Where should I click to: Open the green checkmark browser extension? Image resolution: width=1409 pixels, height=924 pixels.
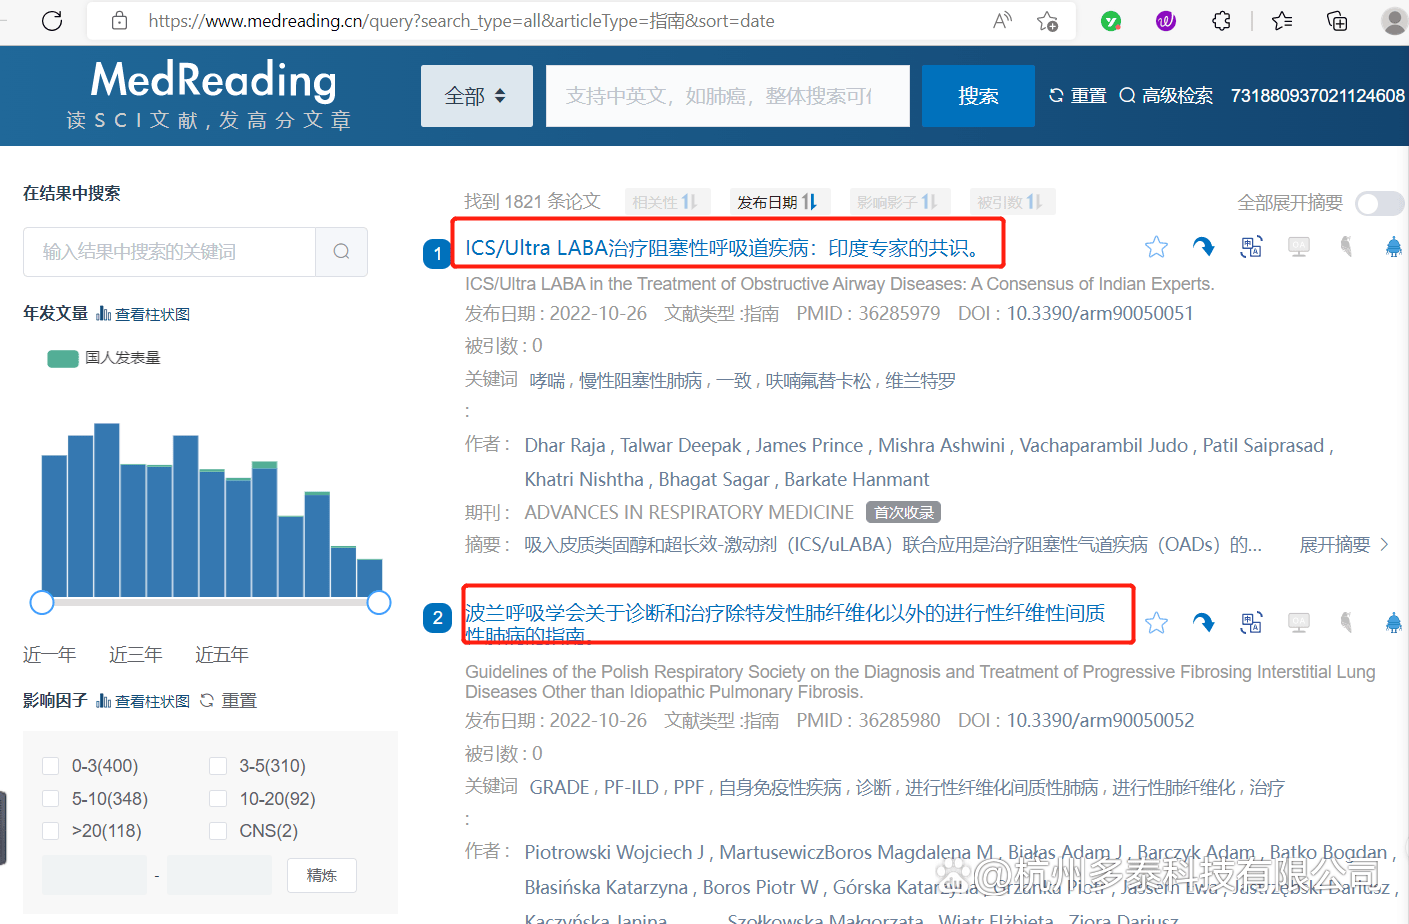coord(1111,20)
